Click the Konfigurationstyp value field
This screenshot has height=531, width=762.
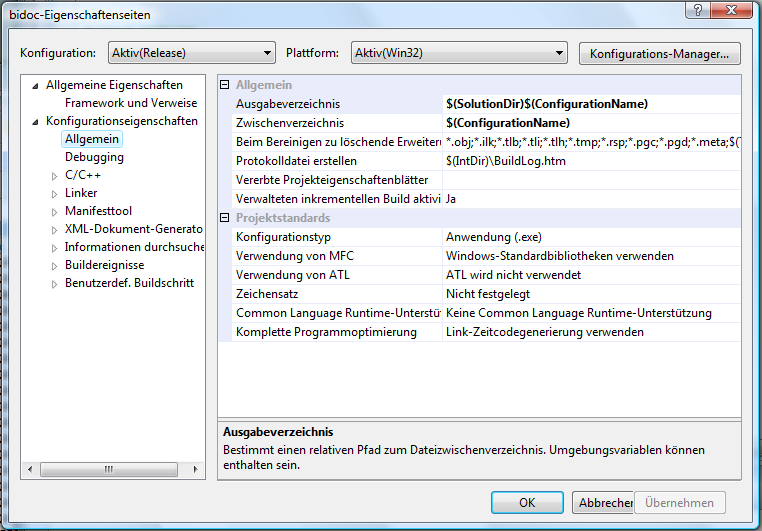(590, 237)
